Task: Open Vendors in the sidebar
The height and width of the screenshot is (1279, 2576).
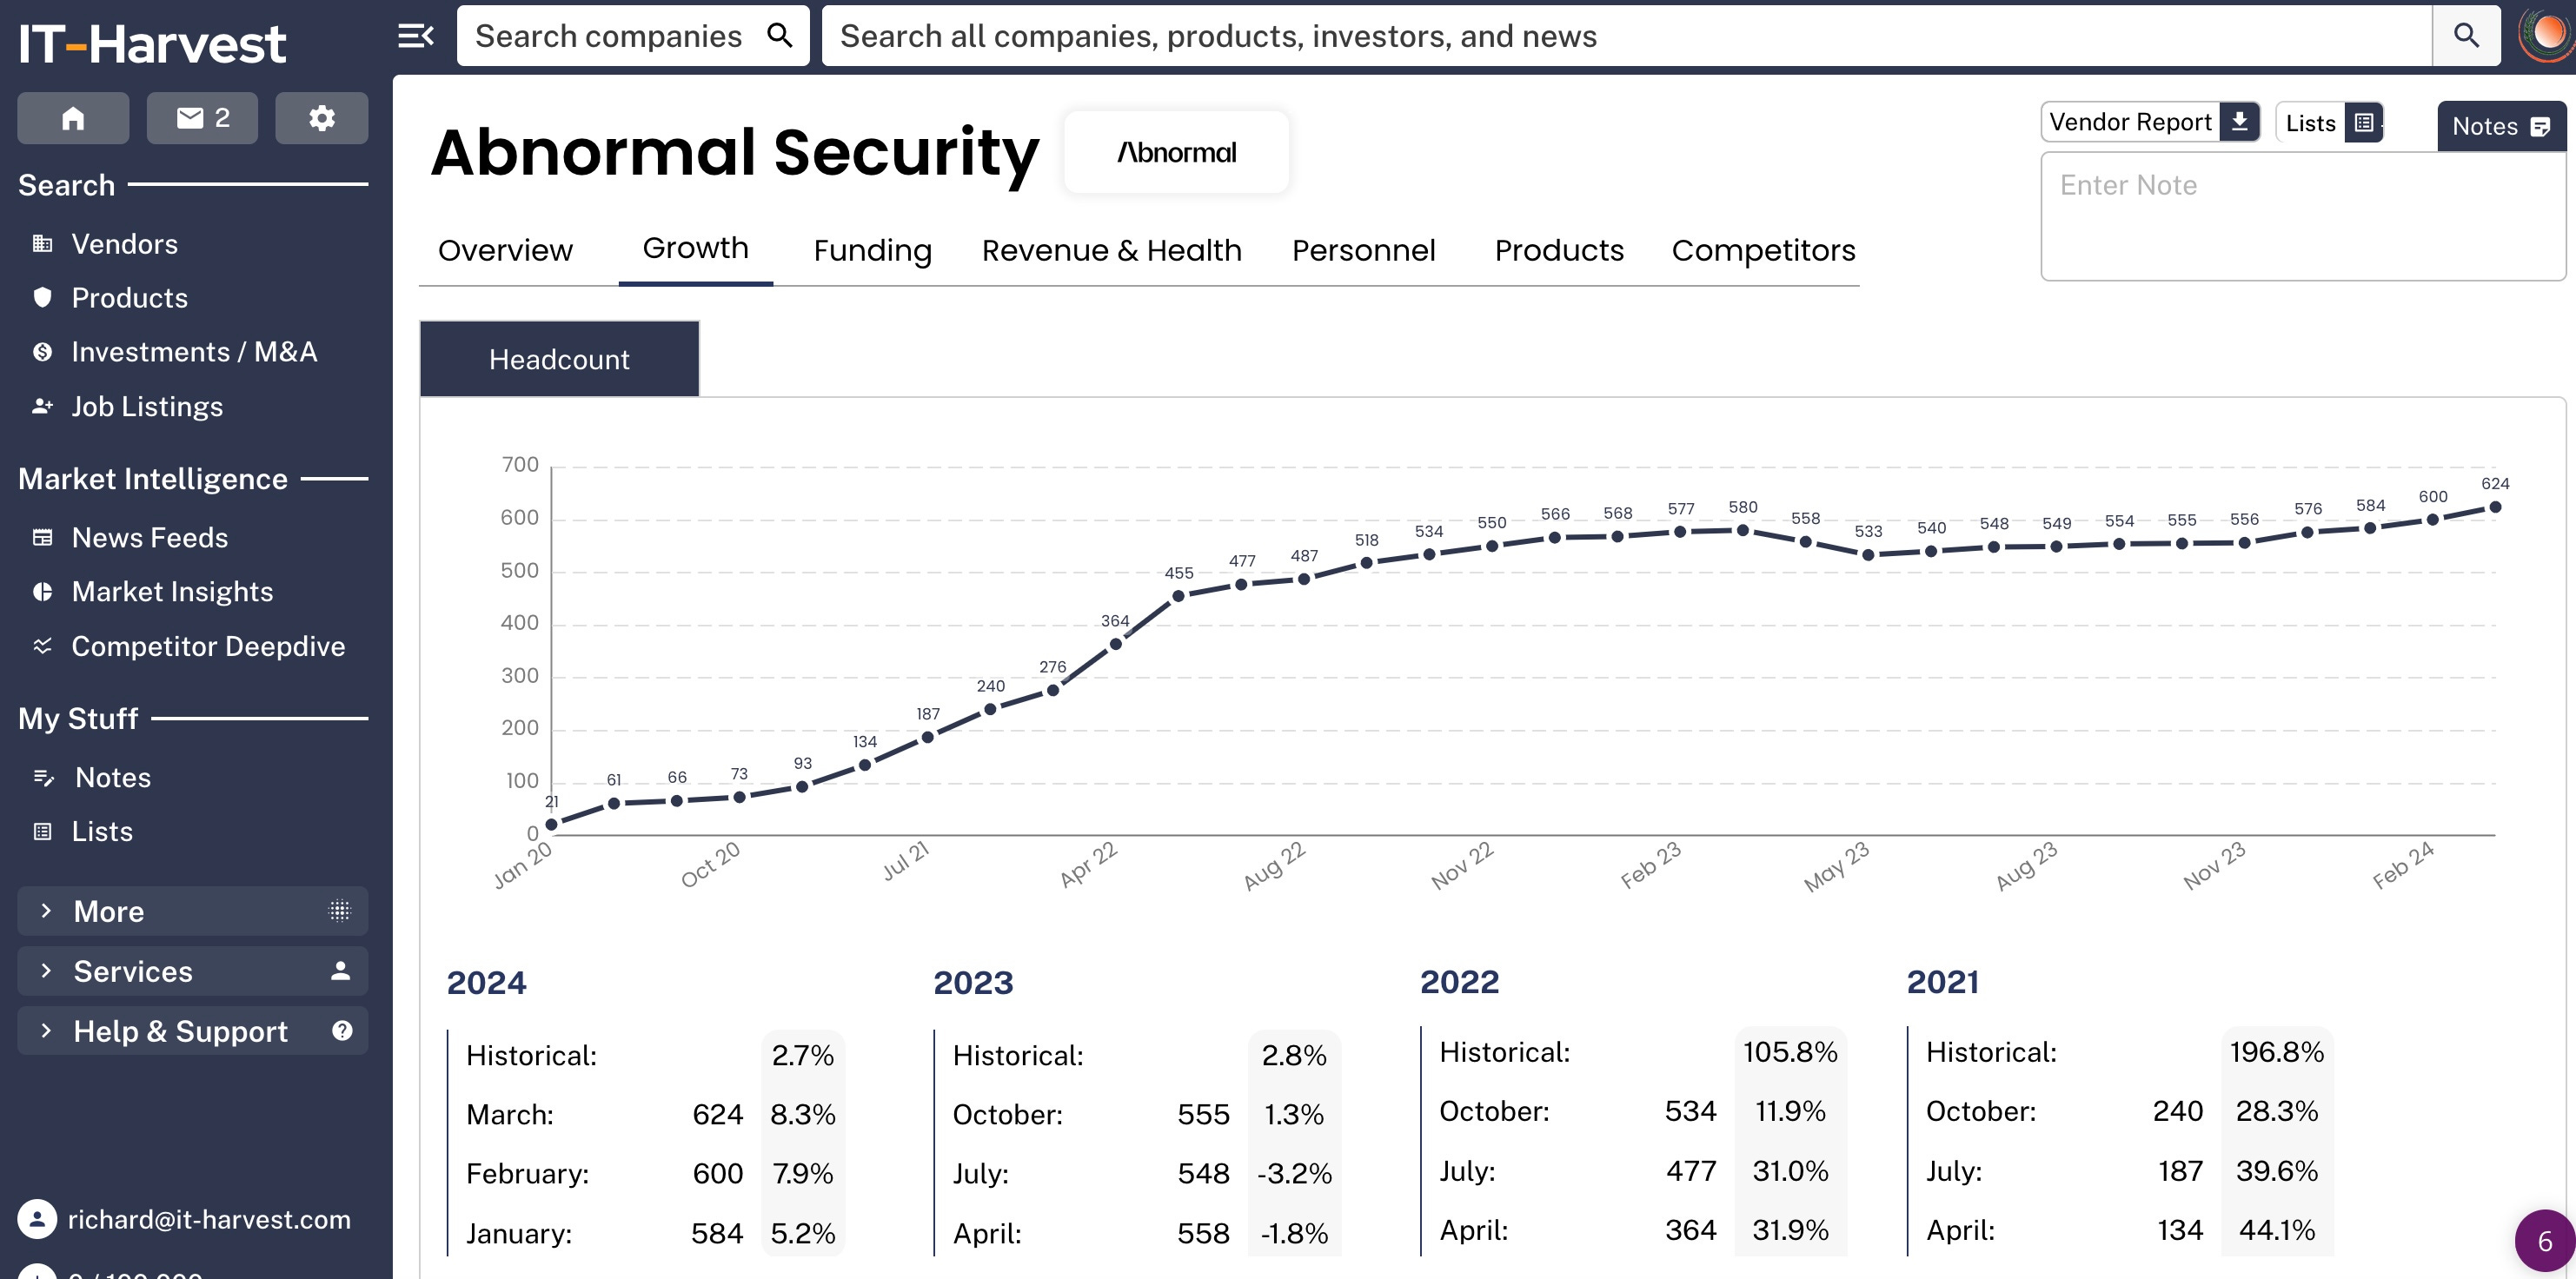Action: [124, 244]
